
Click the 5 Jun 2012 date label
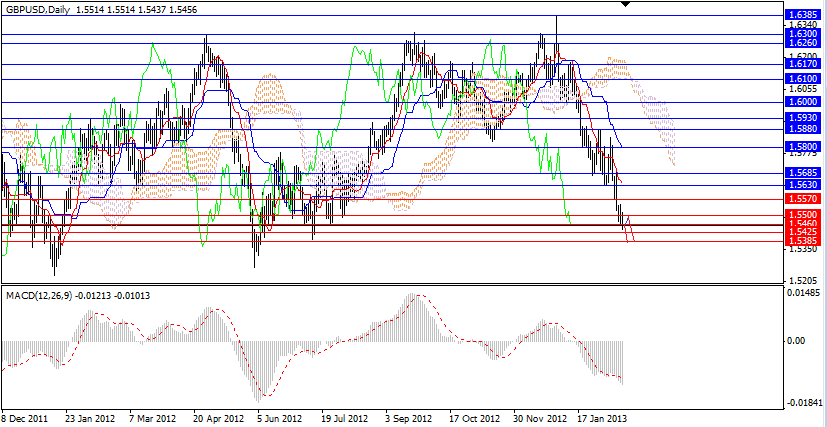tap(279, 418)
